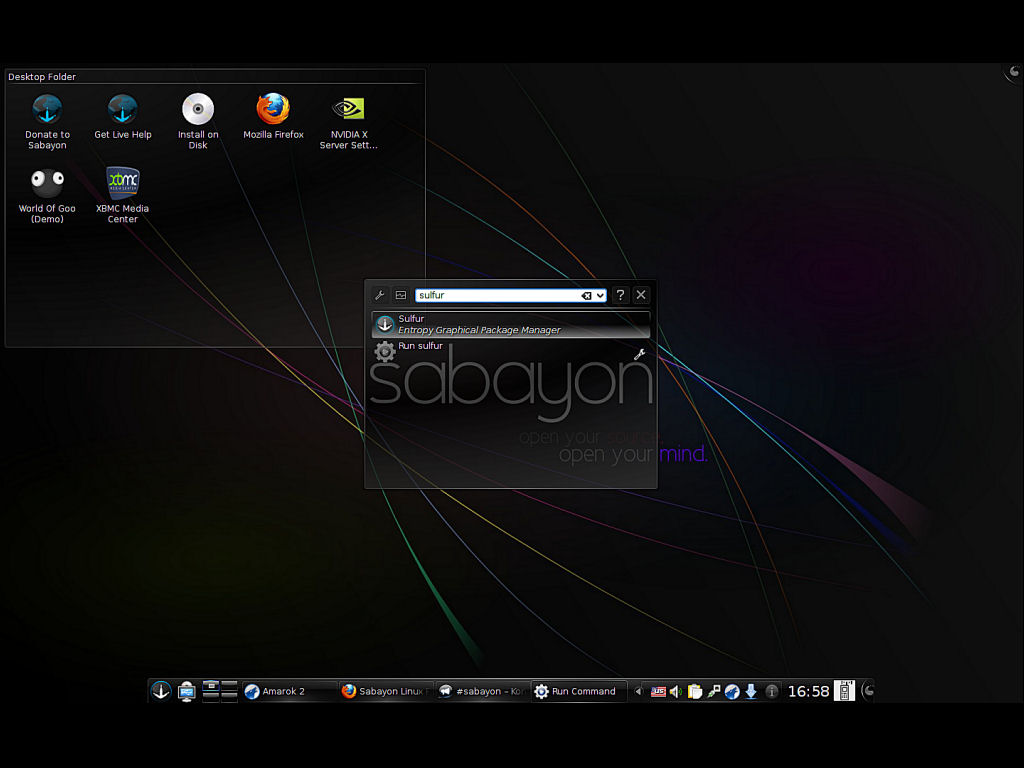Toggle show desktop from the taskbar
The width and height of the screenshot is (1024, 768).
point(186,690)
